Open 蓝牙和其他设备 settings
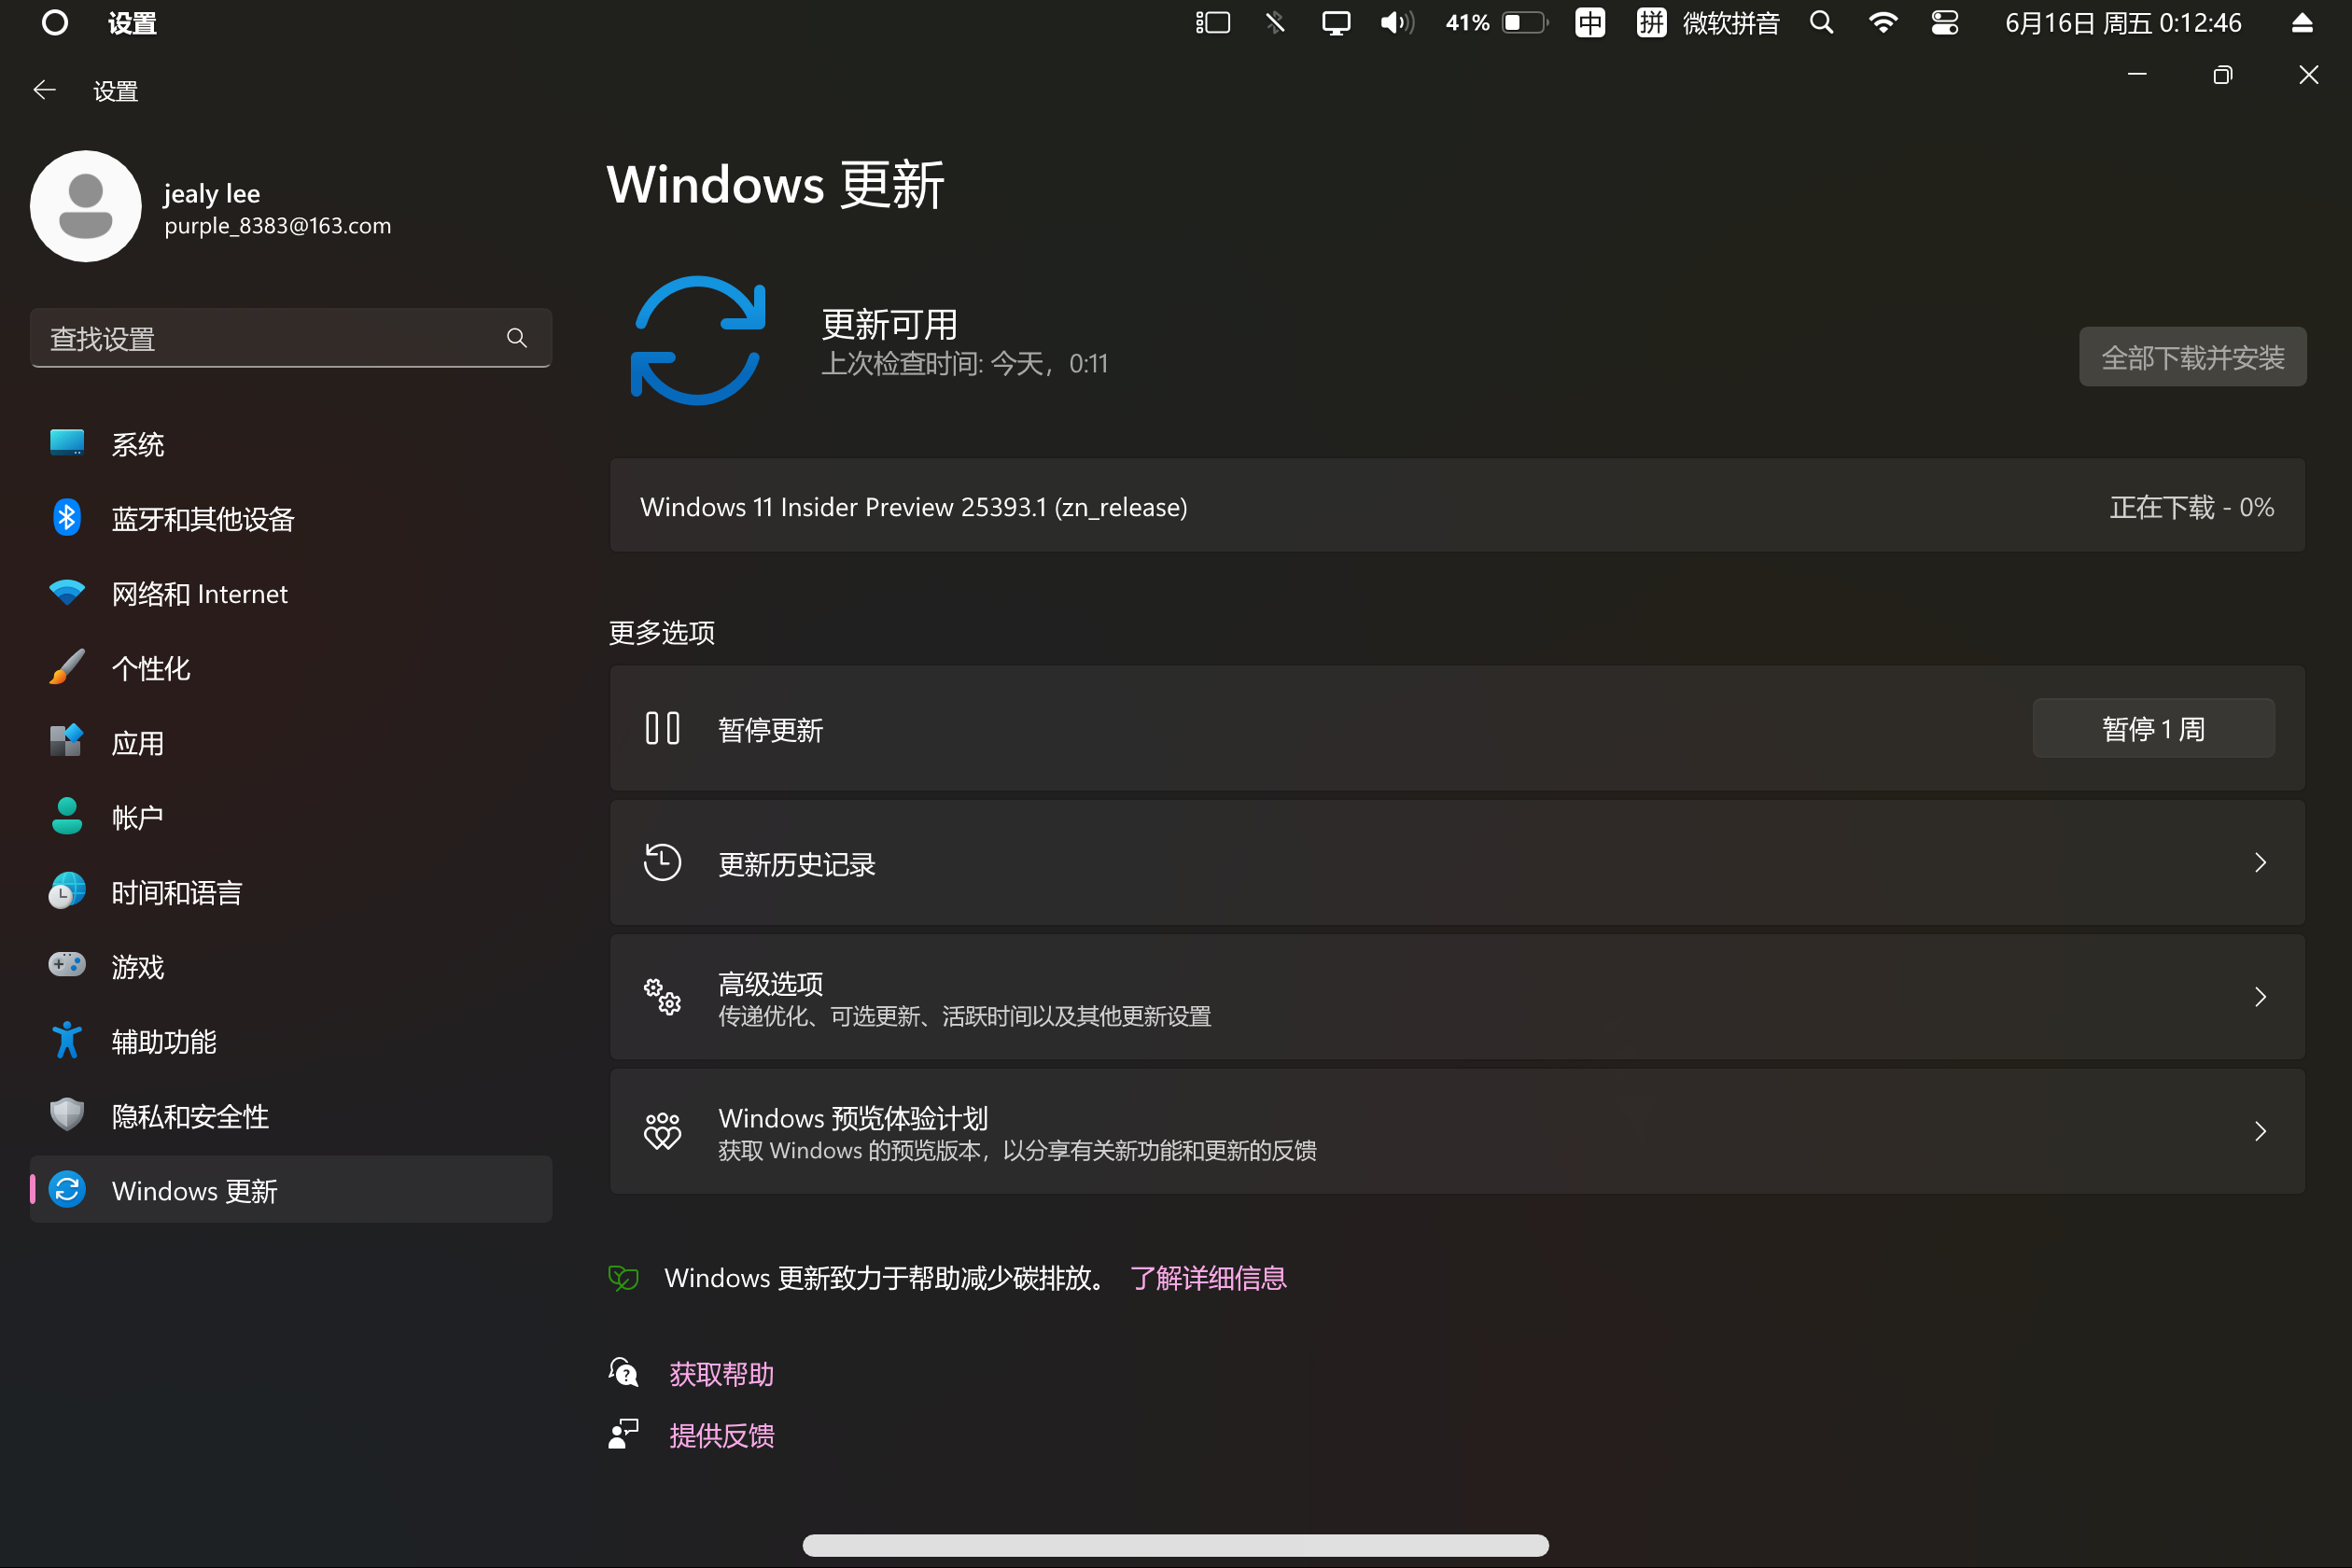The image size is (2352, 1568). pyautogui.click(x=291, y=518)
